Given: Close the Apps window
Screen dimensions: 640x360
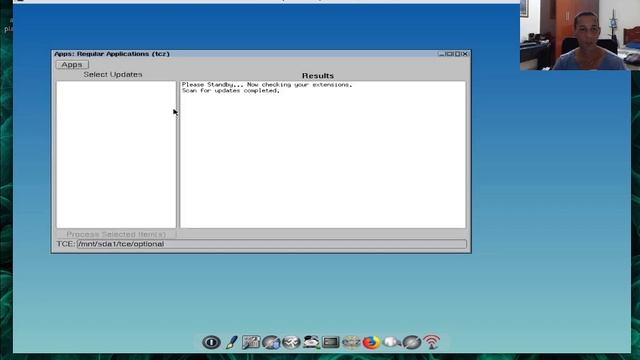Looking at the screenshot, I should 465,54.
